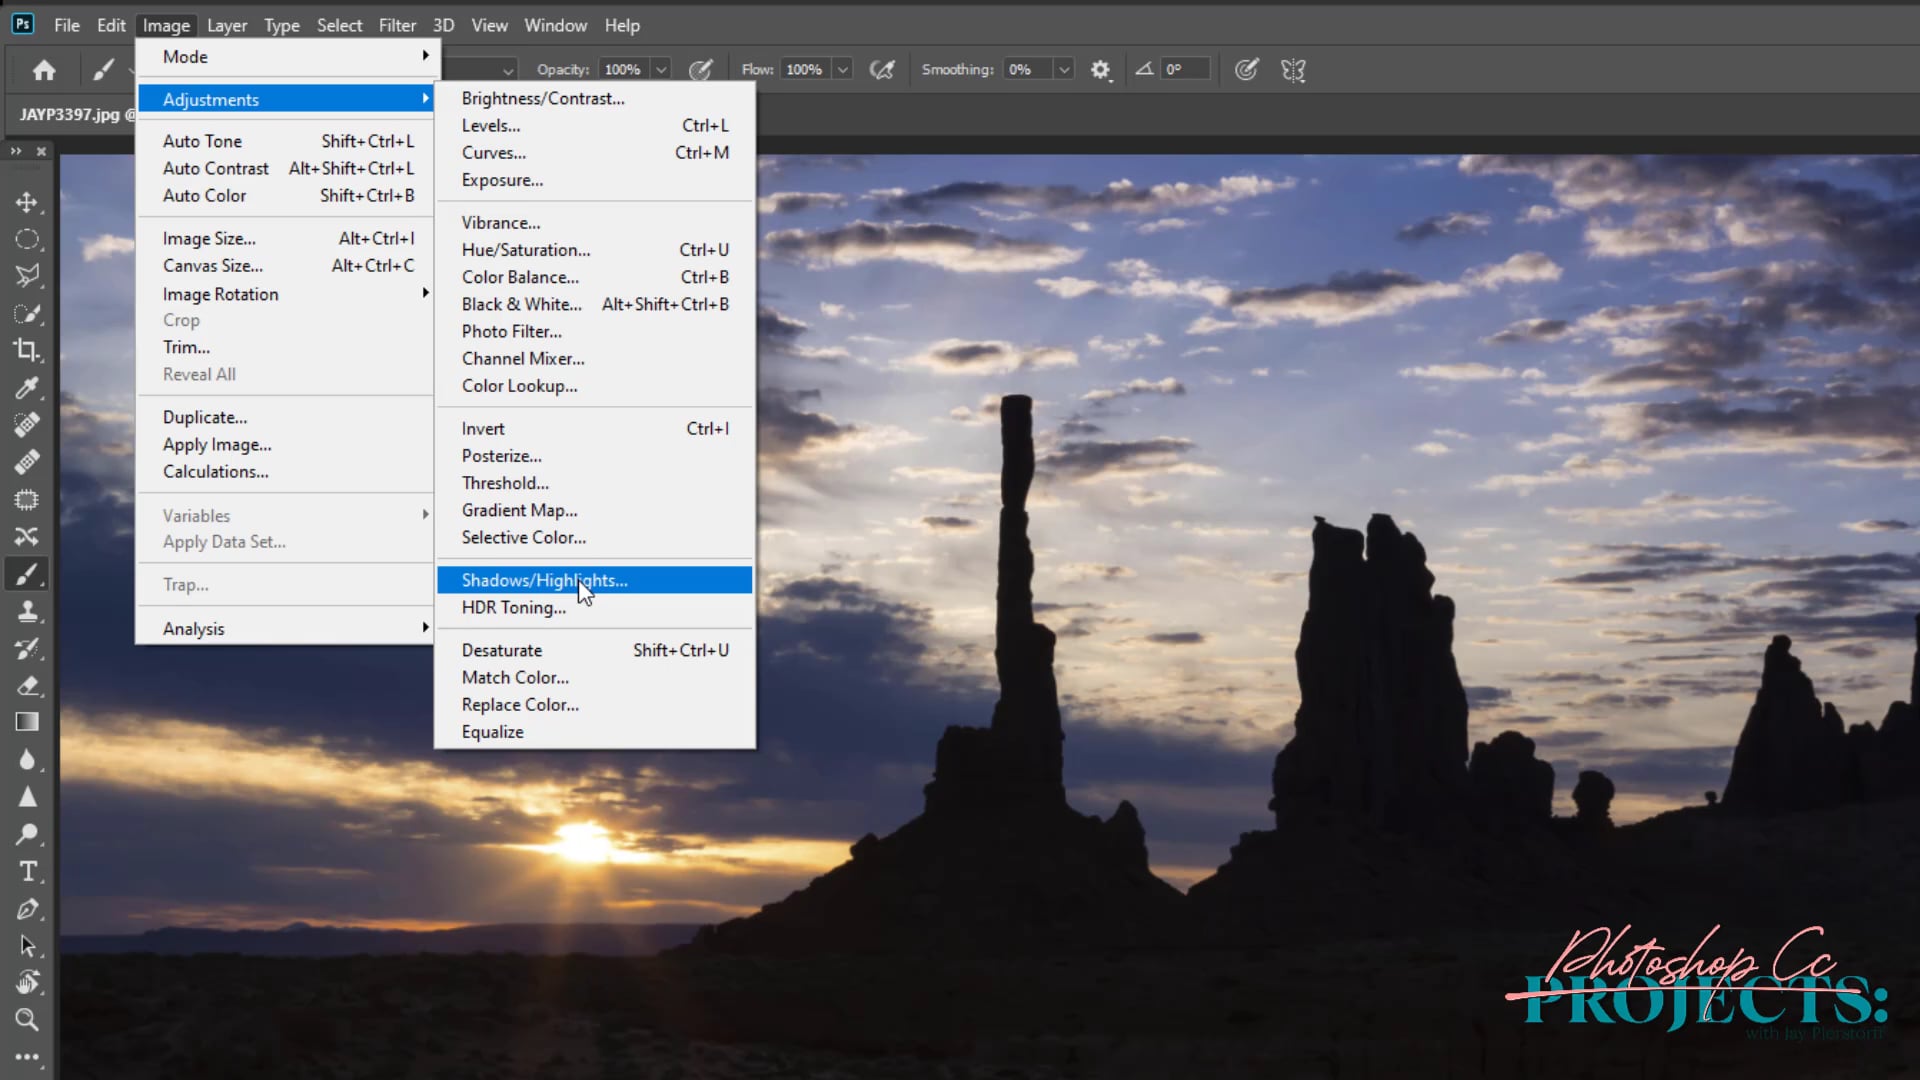Expand the Smoothing percentage dropdown
The image size is (1920, 1080).
coord(1064,70)
